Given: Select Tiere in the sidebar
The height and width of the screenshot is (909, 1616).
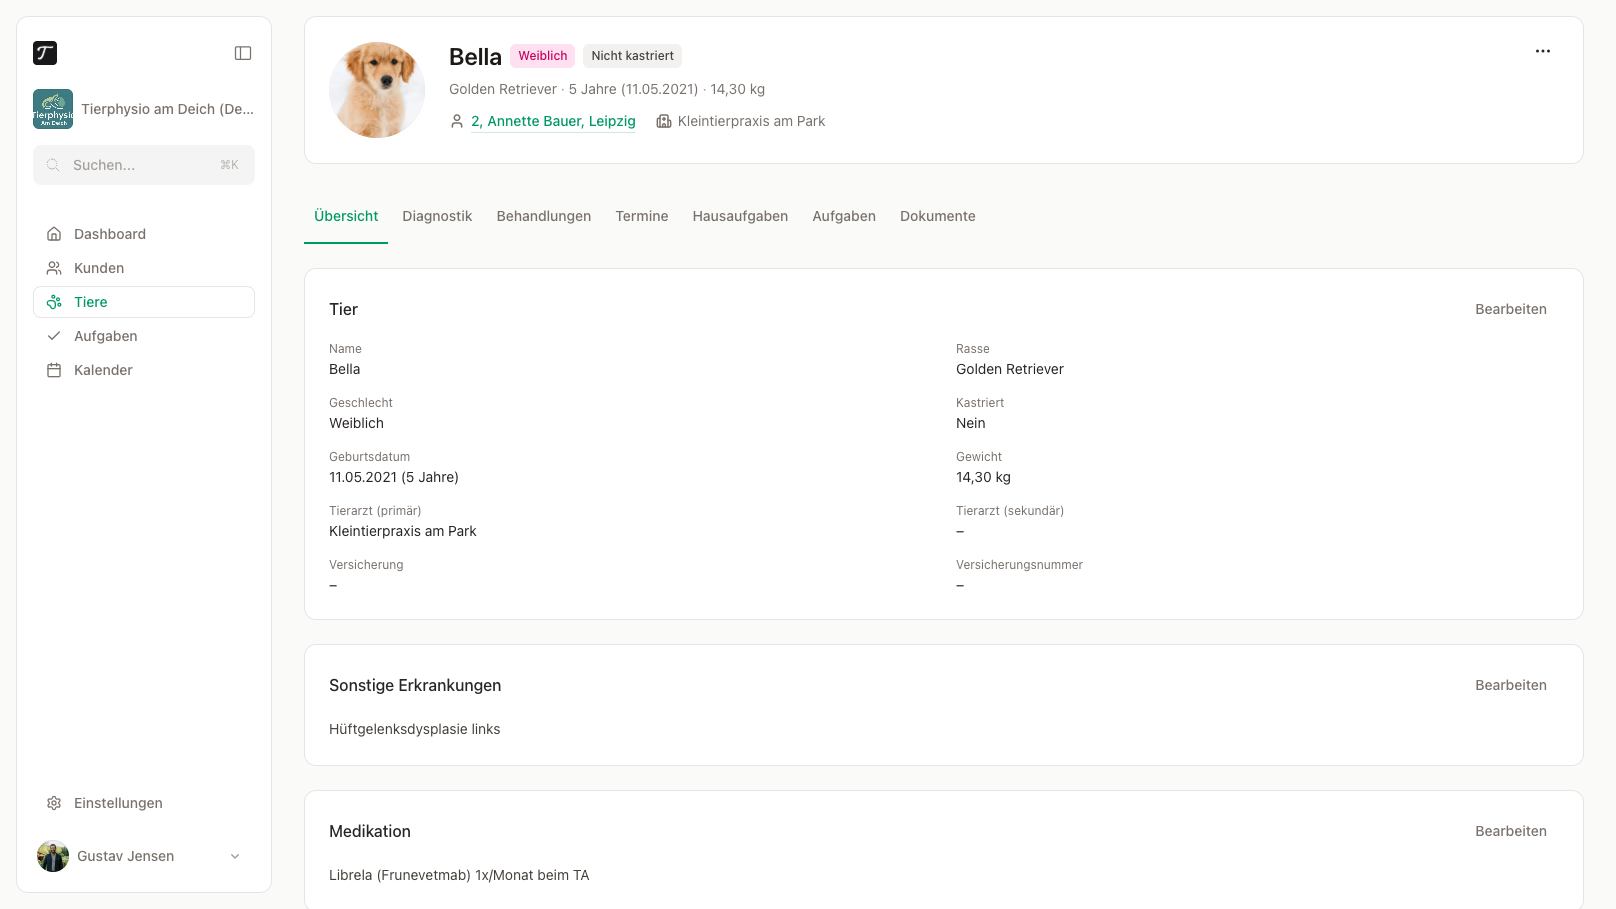Looking at the screenshot, I should [x=144, y=302].
